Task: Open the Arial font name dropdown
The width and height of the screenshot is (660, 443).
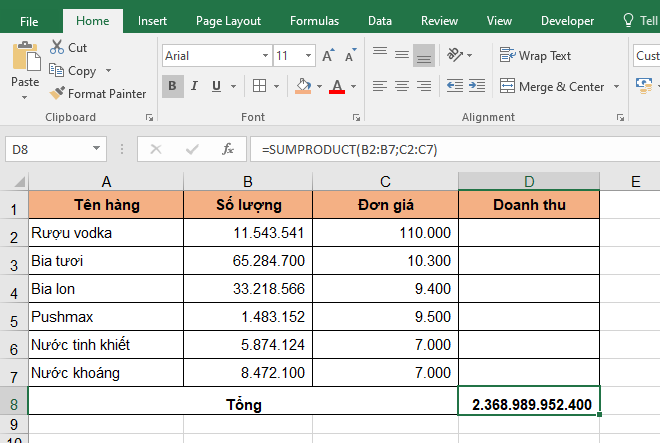Action: (264, 56)
